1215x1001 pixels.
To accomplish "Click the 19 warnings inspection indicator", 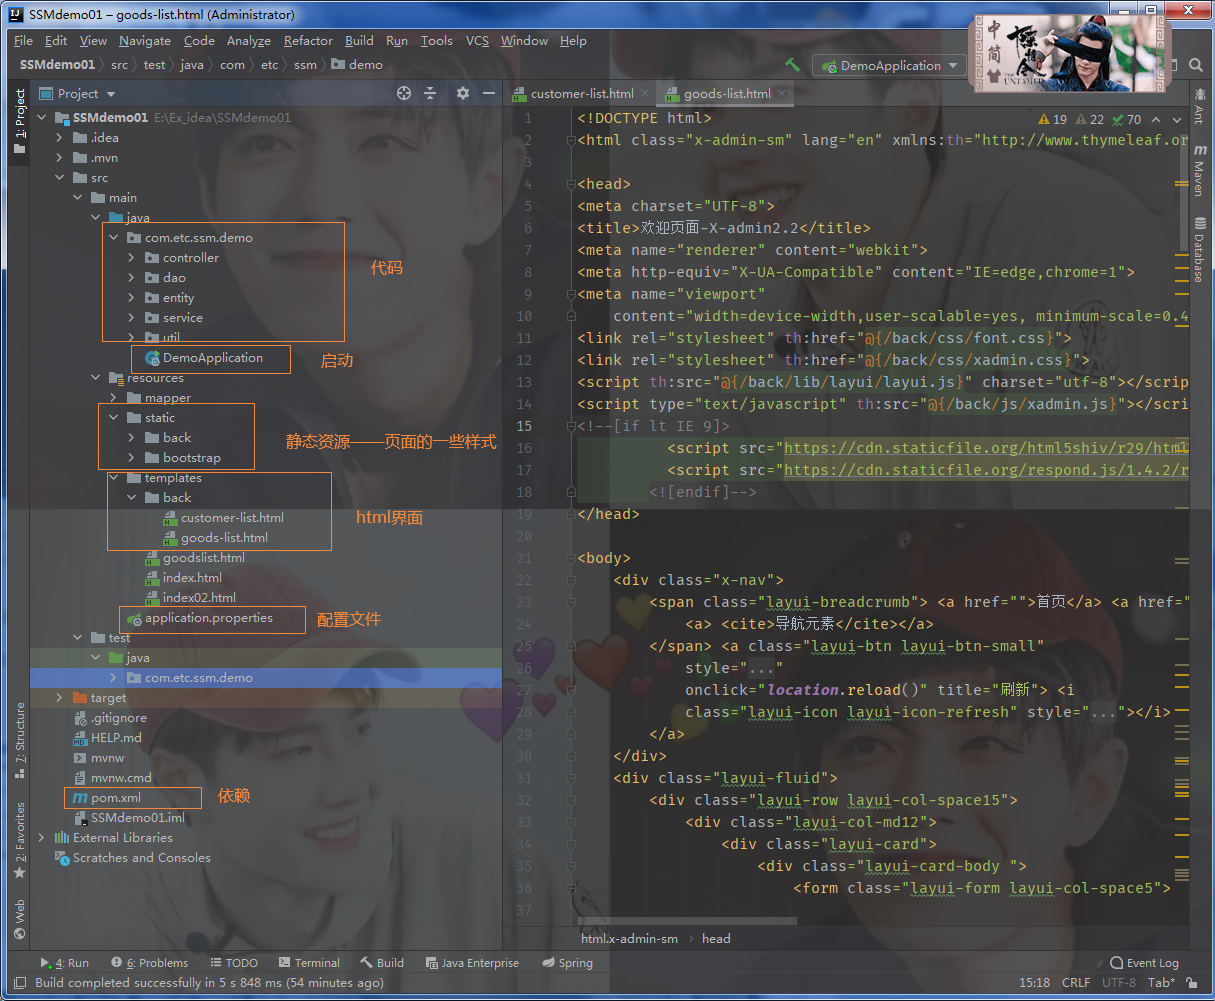I will click(x=1053, y=119).
